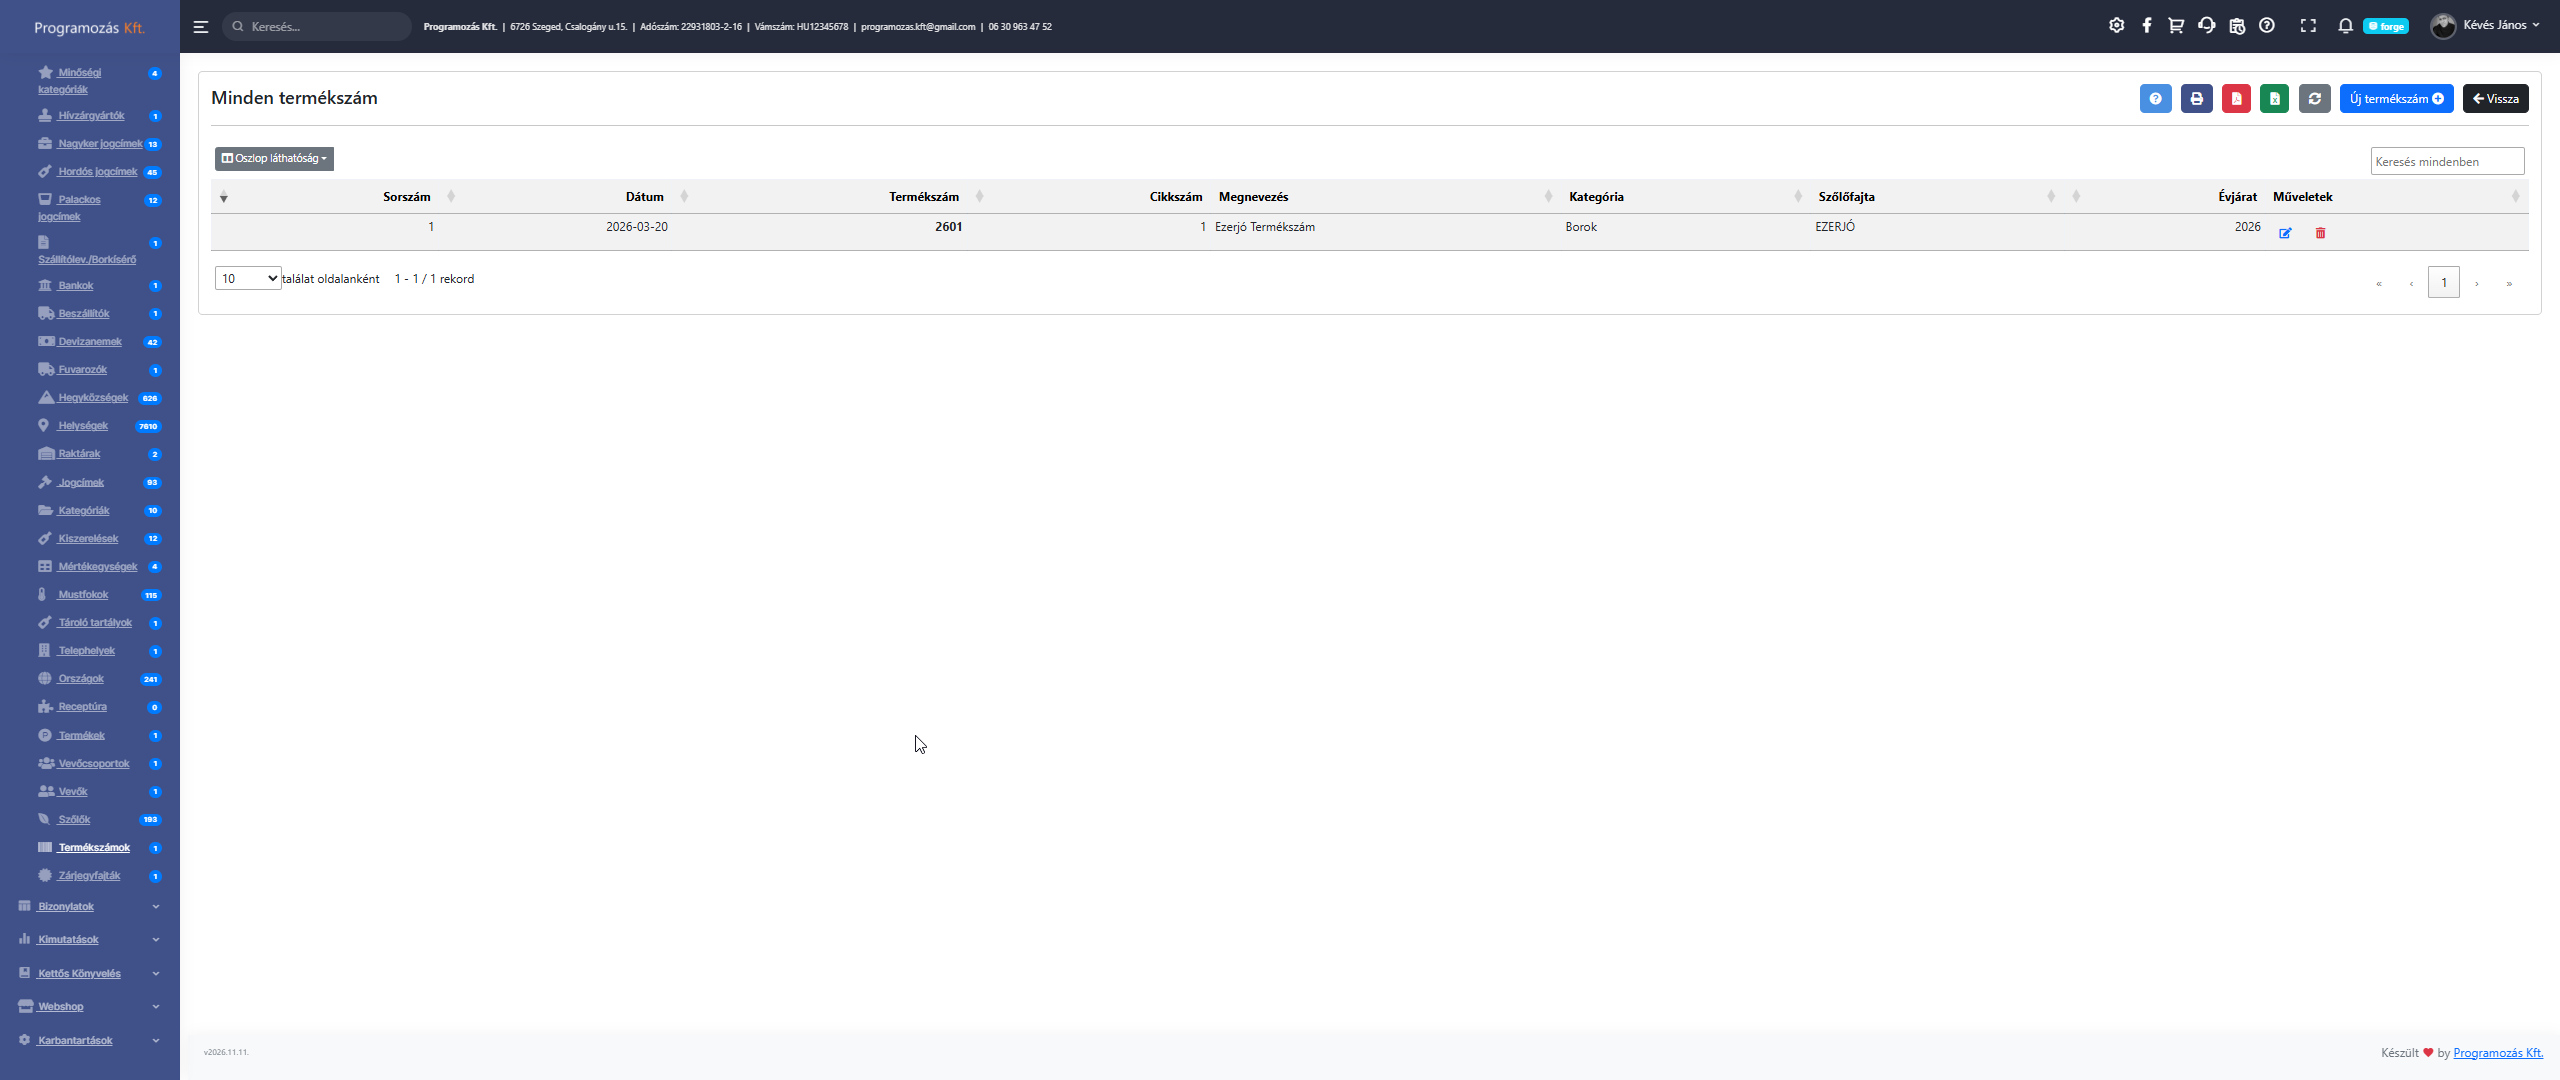Open the Raktárak menu item
The width and height of the screenshot is (2560, 1080).
click(79, 454)
